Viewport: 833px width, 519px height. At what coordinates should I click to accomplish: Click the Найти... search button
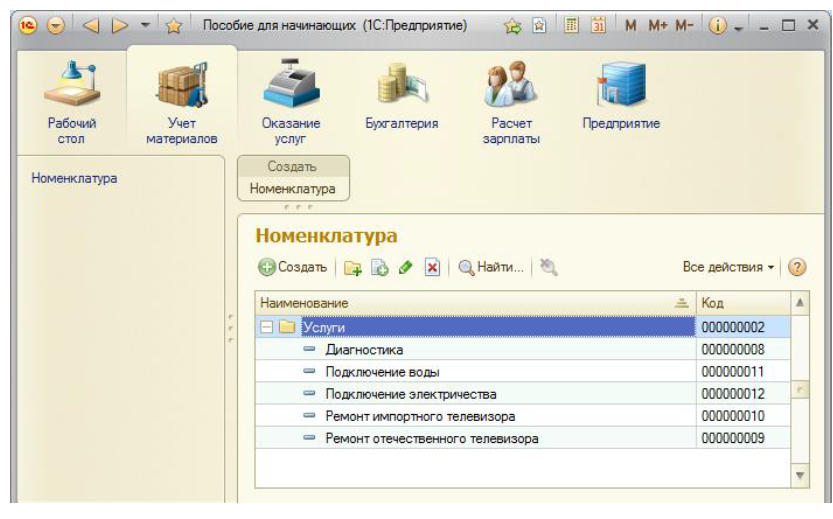pyautogui.click(x=491, y=267)
